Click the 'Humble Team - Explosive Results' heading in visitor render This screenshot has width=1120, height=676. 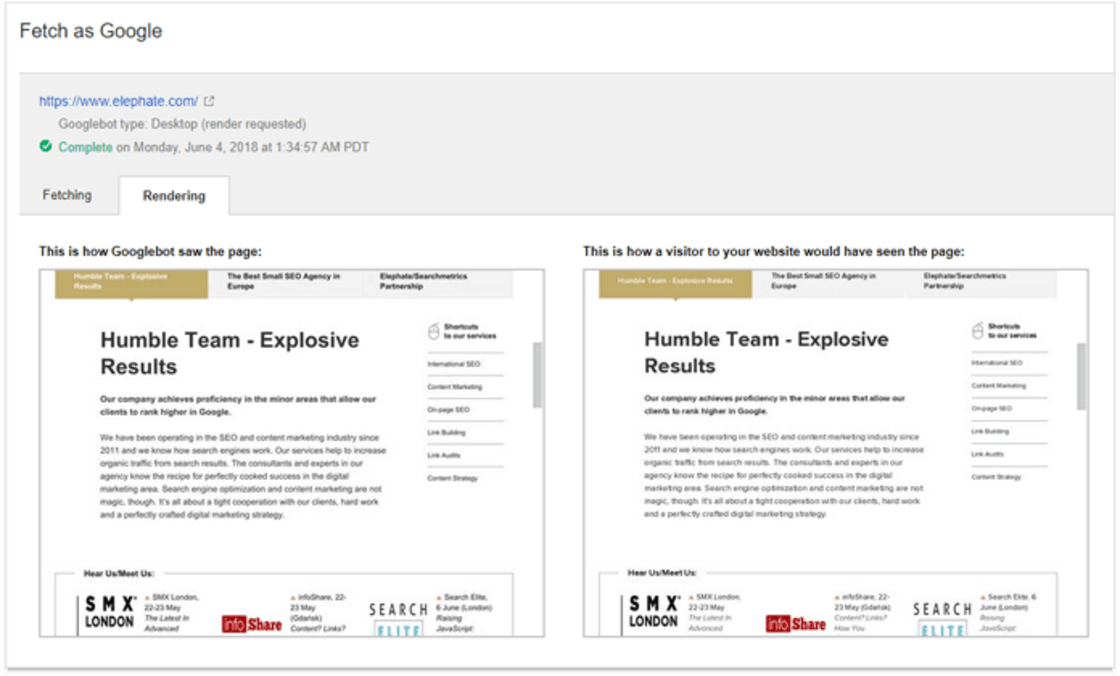(x=766, y=352)
